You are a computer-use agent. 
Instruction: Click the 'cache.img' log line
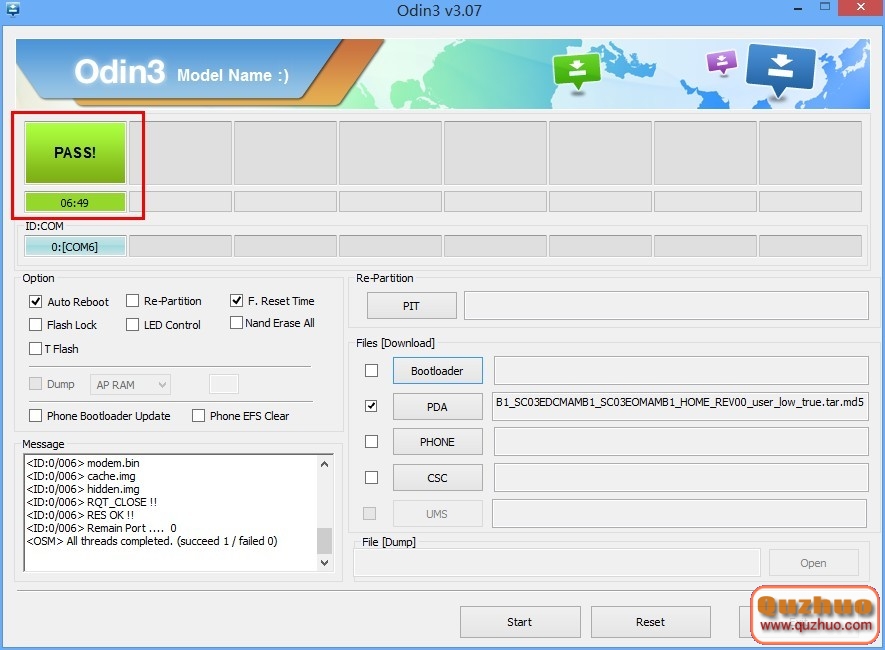point(81,476)
